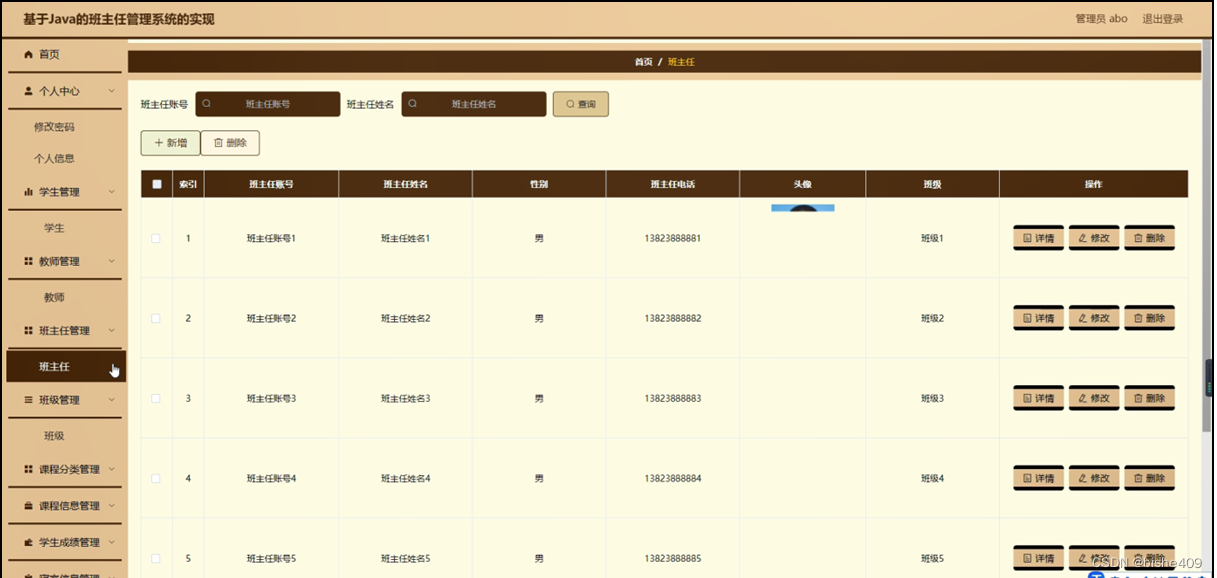Screen dimensions: 1217x578
Task: Toggle the select-all header checkbox
Action: [x=156, y=184]
